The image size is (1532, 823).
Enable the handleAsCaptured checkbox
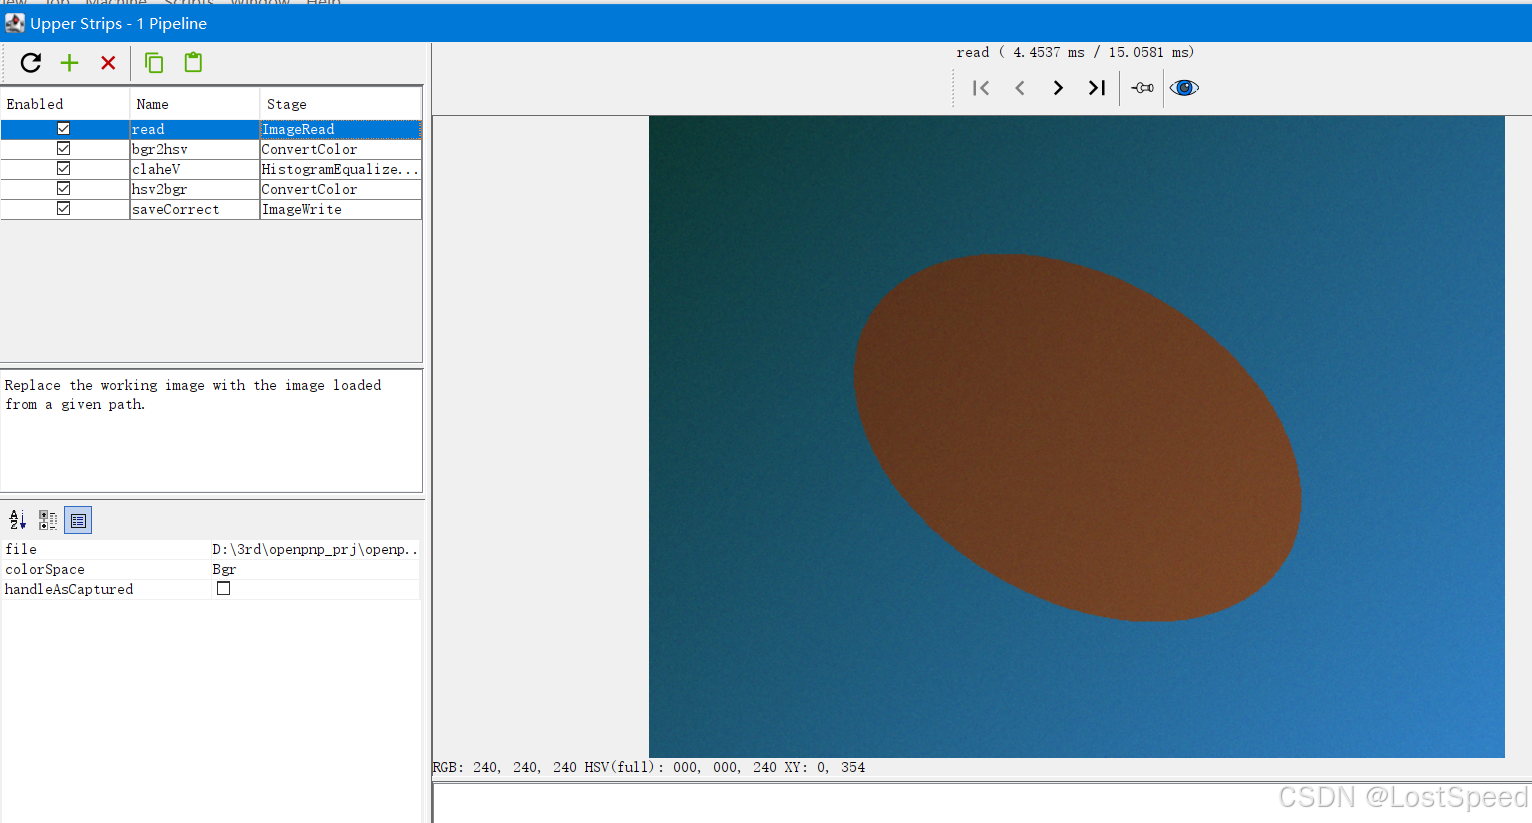(224, 589)
